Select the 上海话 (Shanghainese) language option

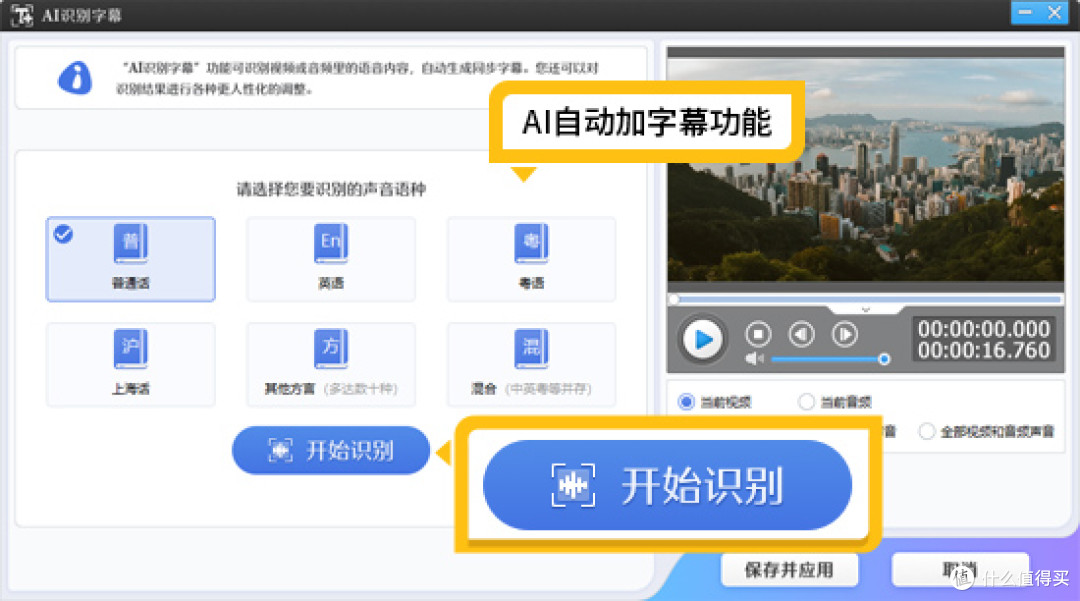[131, 365]
